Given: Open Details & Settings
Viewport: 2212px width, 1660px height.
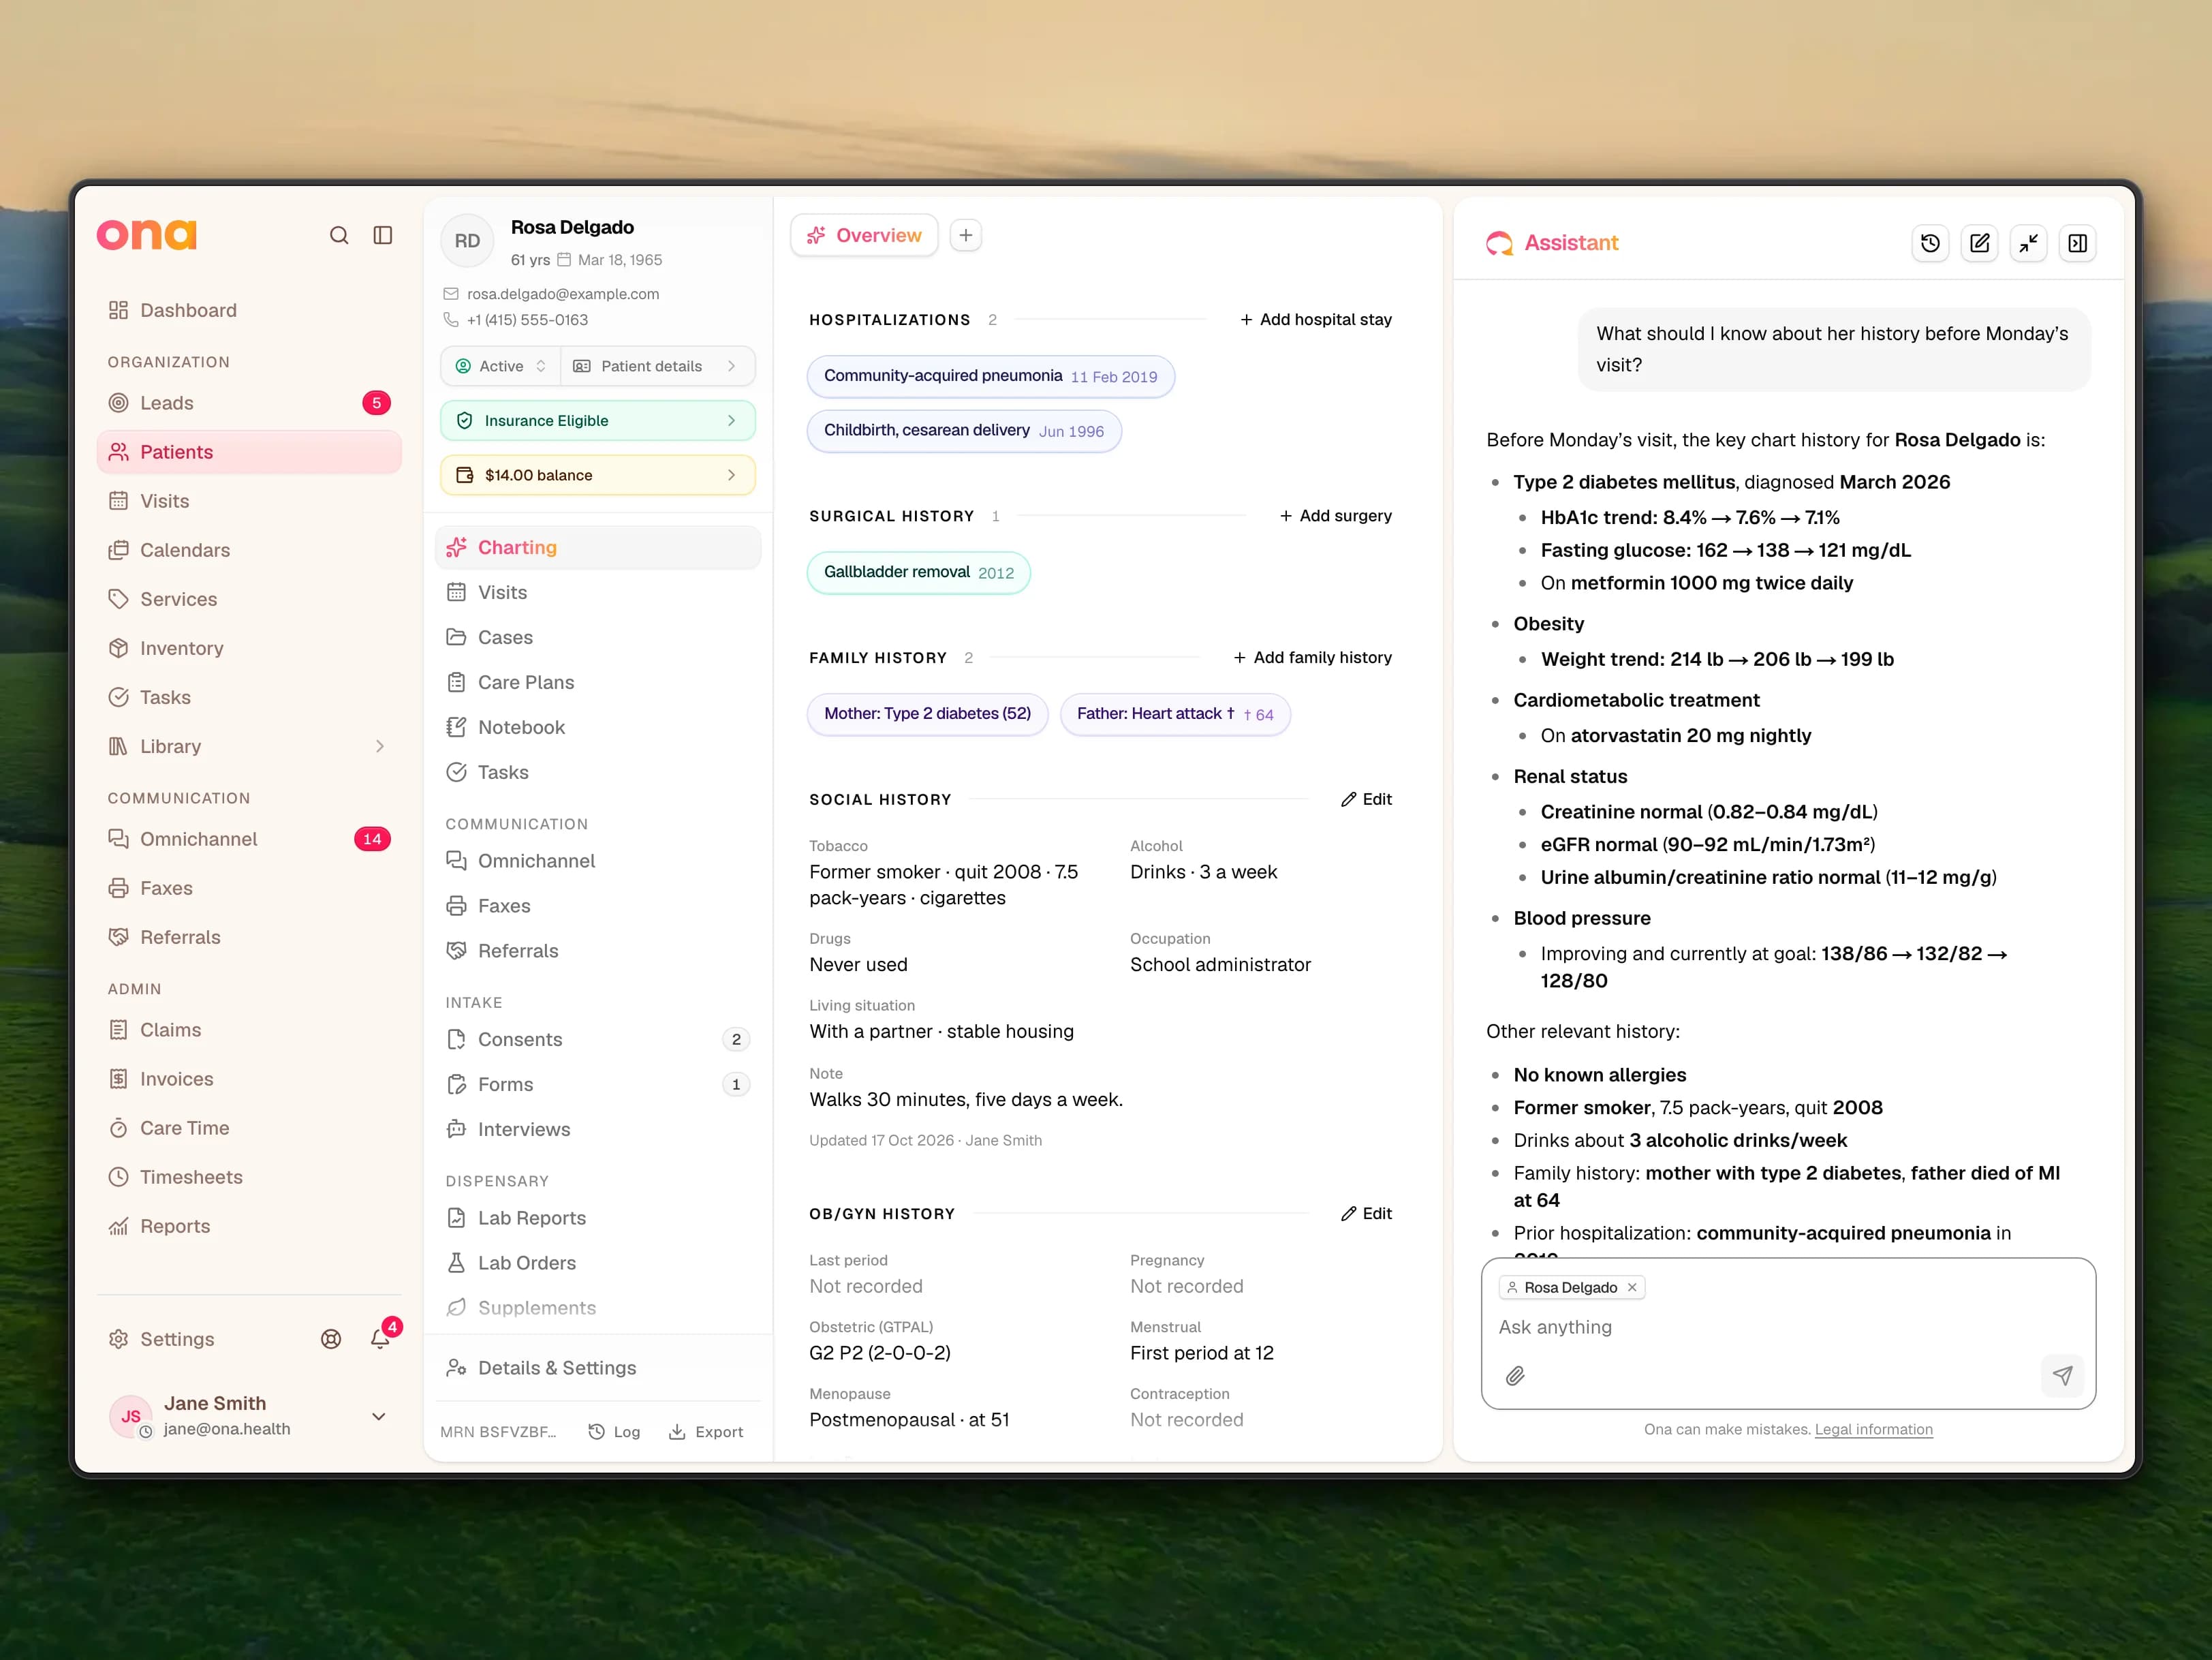Looking at the screenshot, I should pyautogui.click(x=598, y=1368).
